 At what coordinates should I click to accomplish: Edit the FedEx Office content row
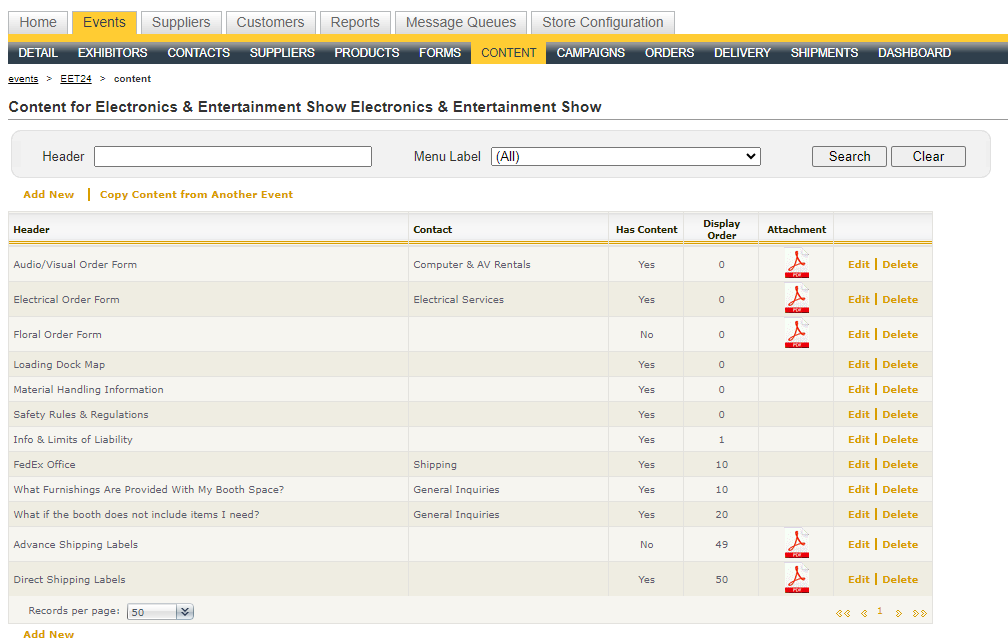coord(858,465)
